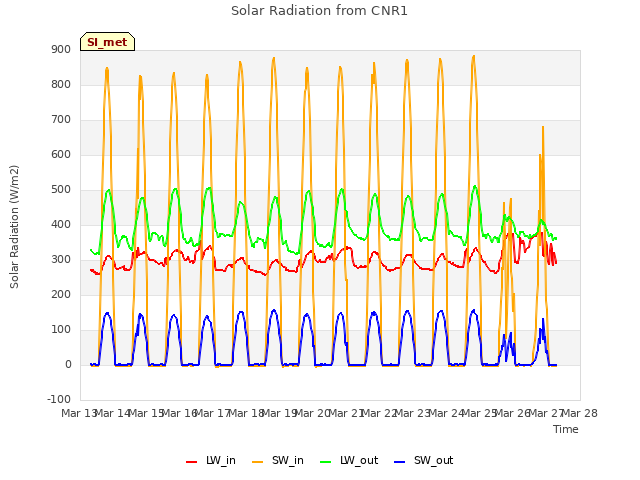Toggle the SW_out legend entry
Viewport: 640px width, 480px height.
point(423,460)
